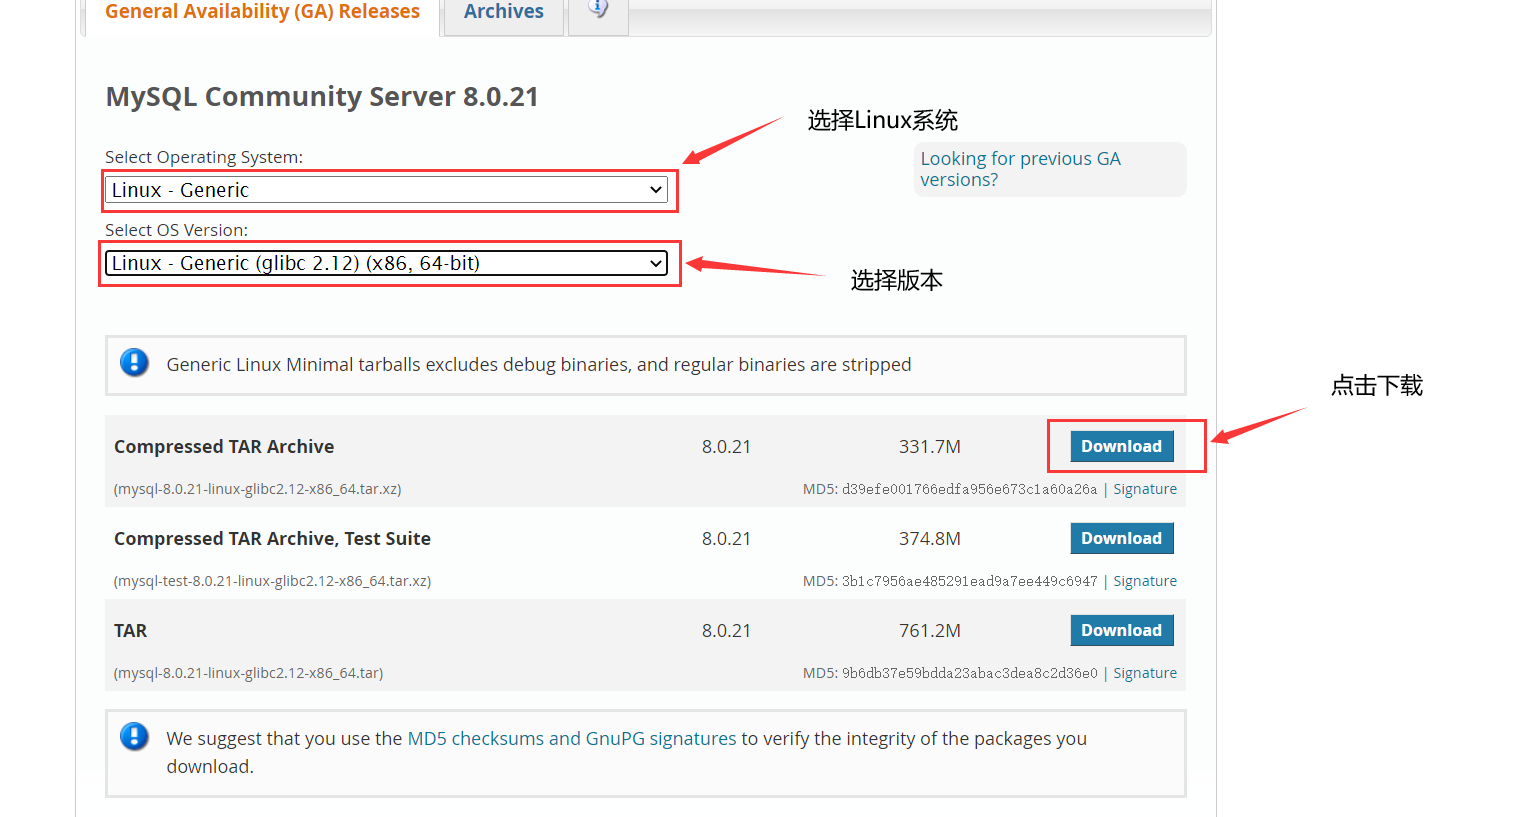Click the '331.7M' size value
The height and width of the screenshot is (817, 1513).
pos(929,446)
